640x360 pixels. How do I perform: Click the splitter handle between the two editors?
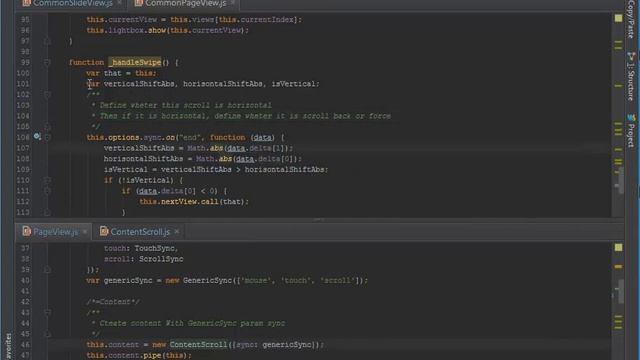click(318, 220)
